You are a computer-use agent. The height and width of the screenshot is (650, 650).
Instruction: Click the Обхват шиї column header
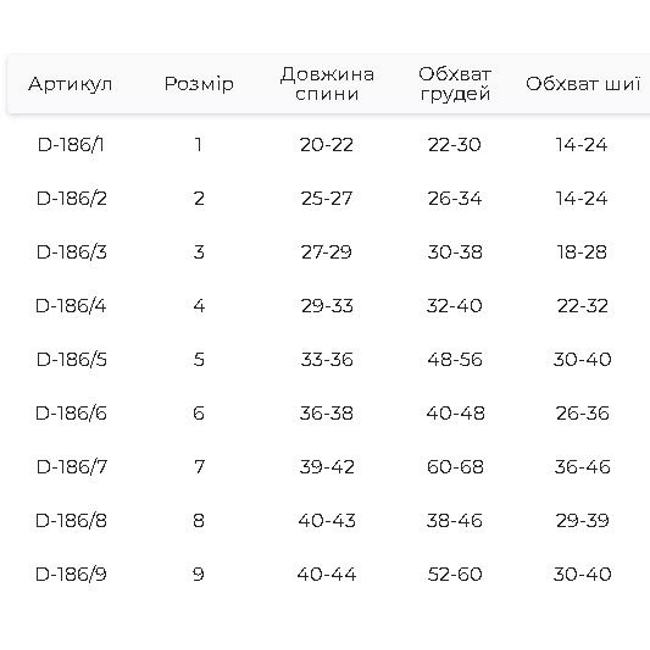[582, 84]
